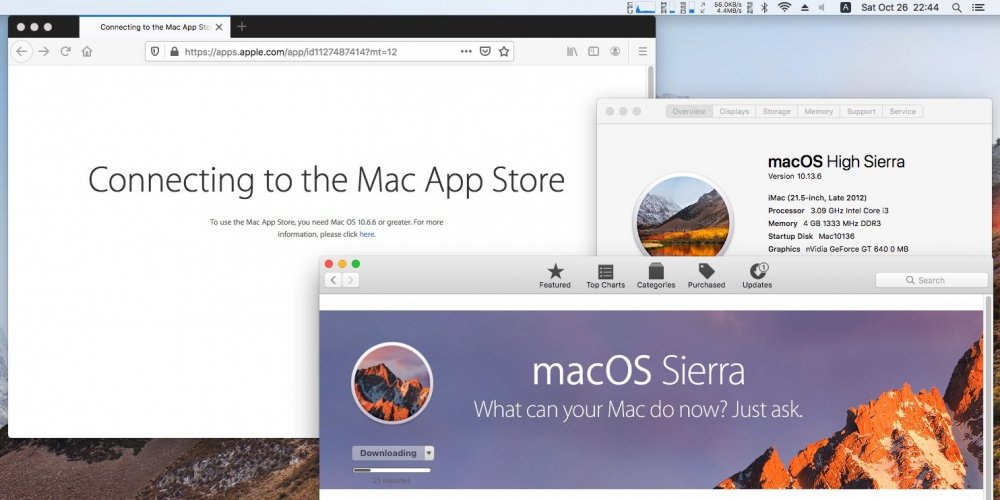Viewport: 1000px width, 500px height.
Task: Open Featured section in App Store
Action: point(555,276)
